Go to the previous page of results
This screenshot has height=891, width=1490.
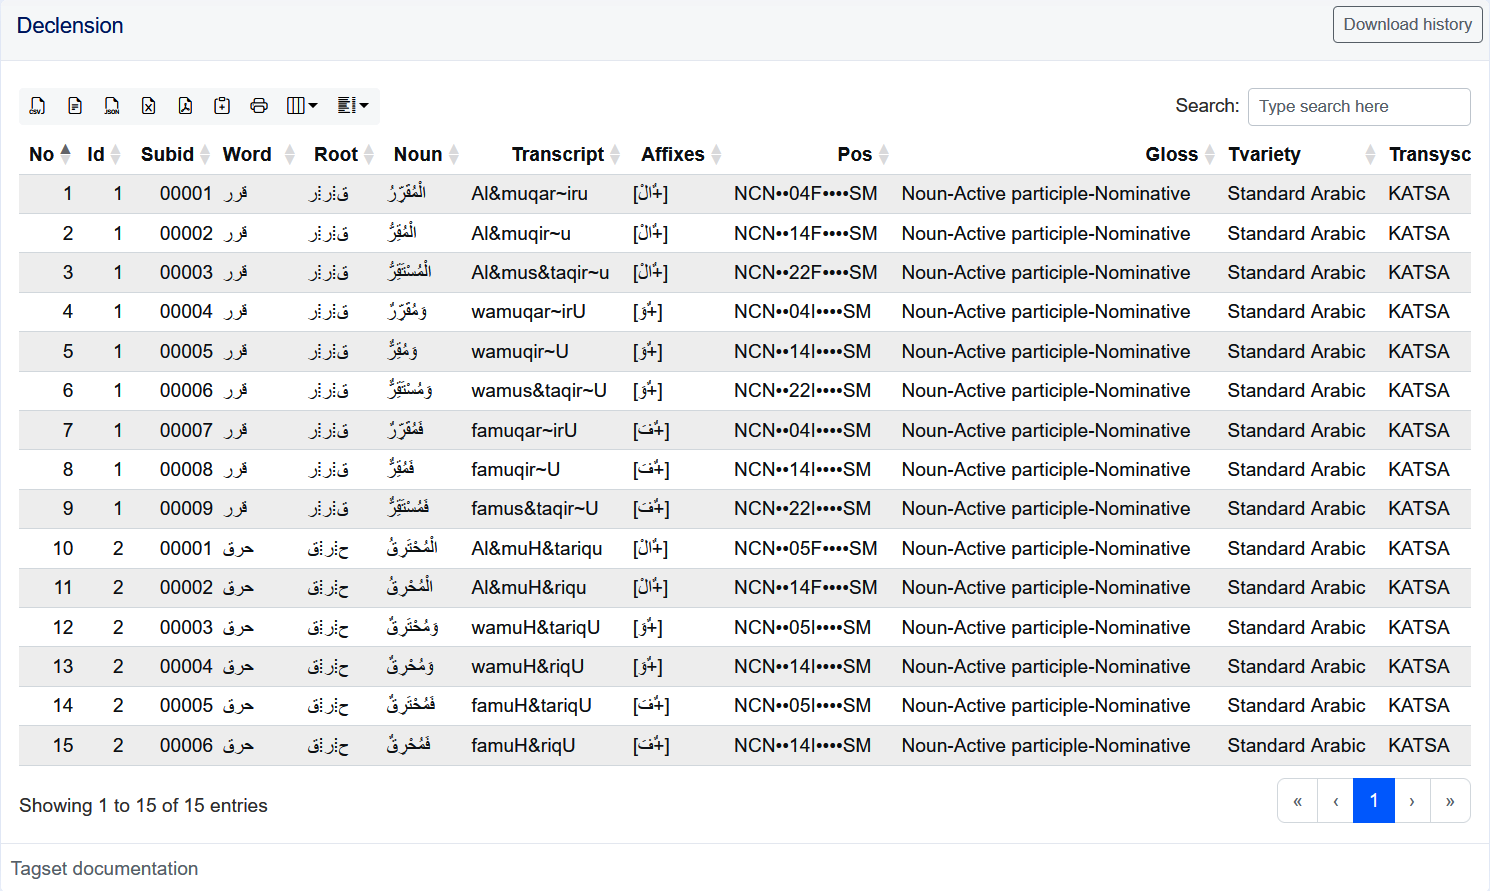(1336, 801)
